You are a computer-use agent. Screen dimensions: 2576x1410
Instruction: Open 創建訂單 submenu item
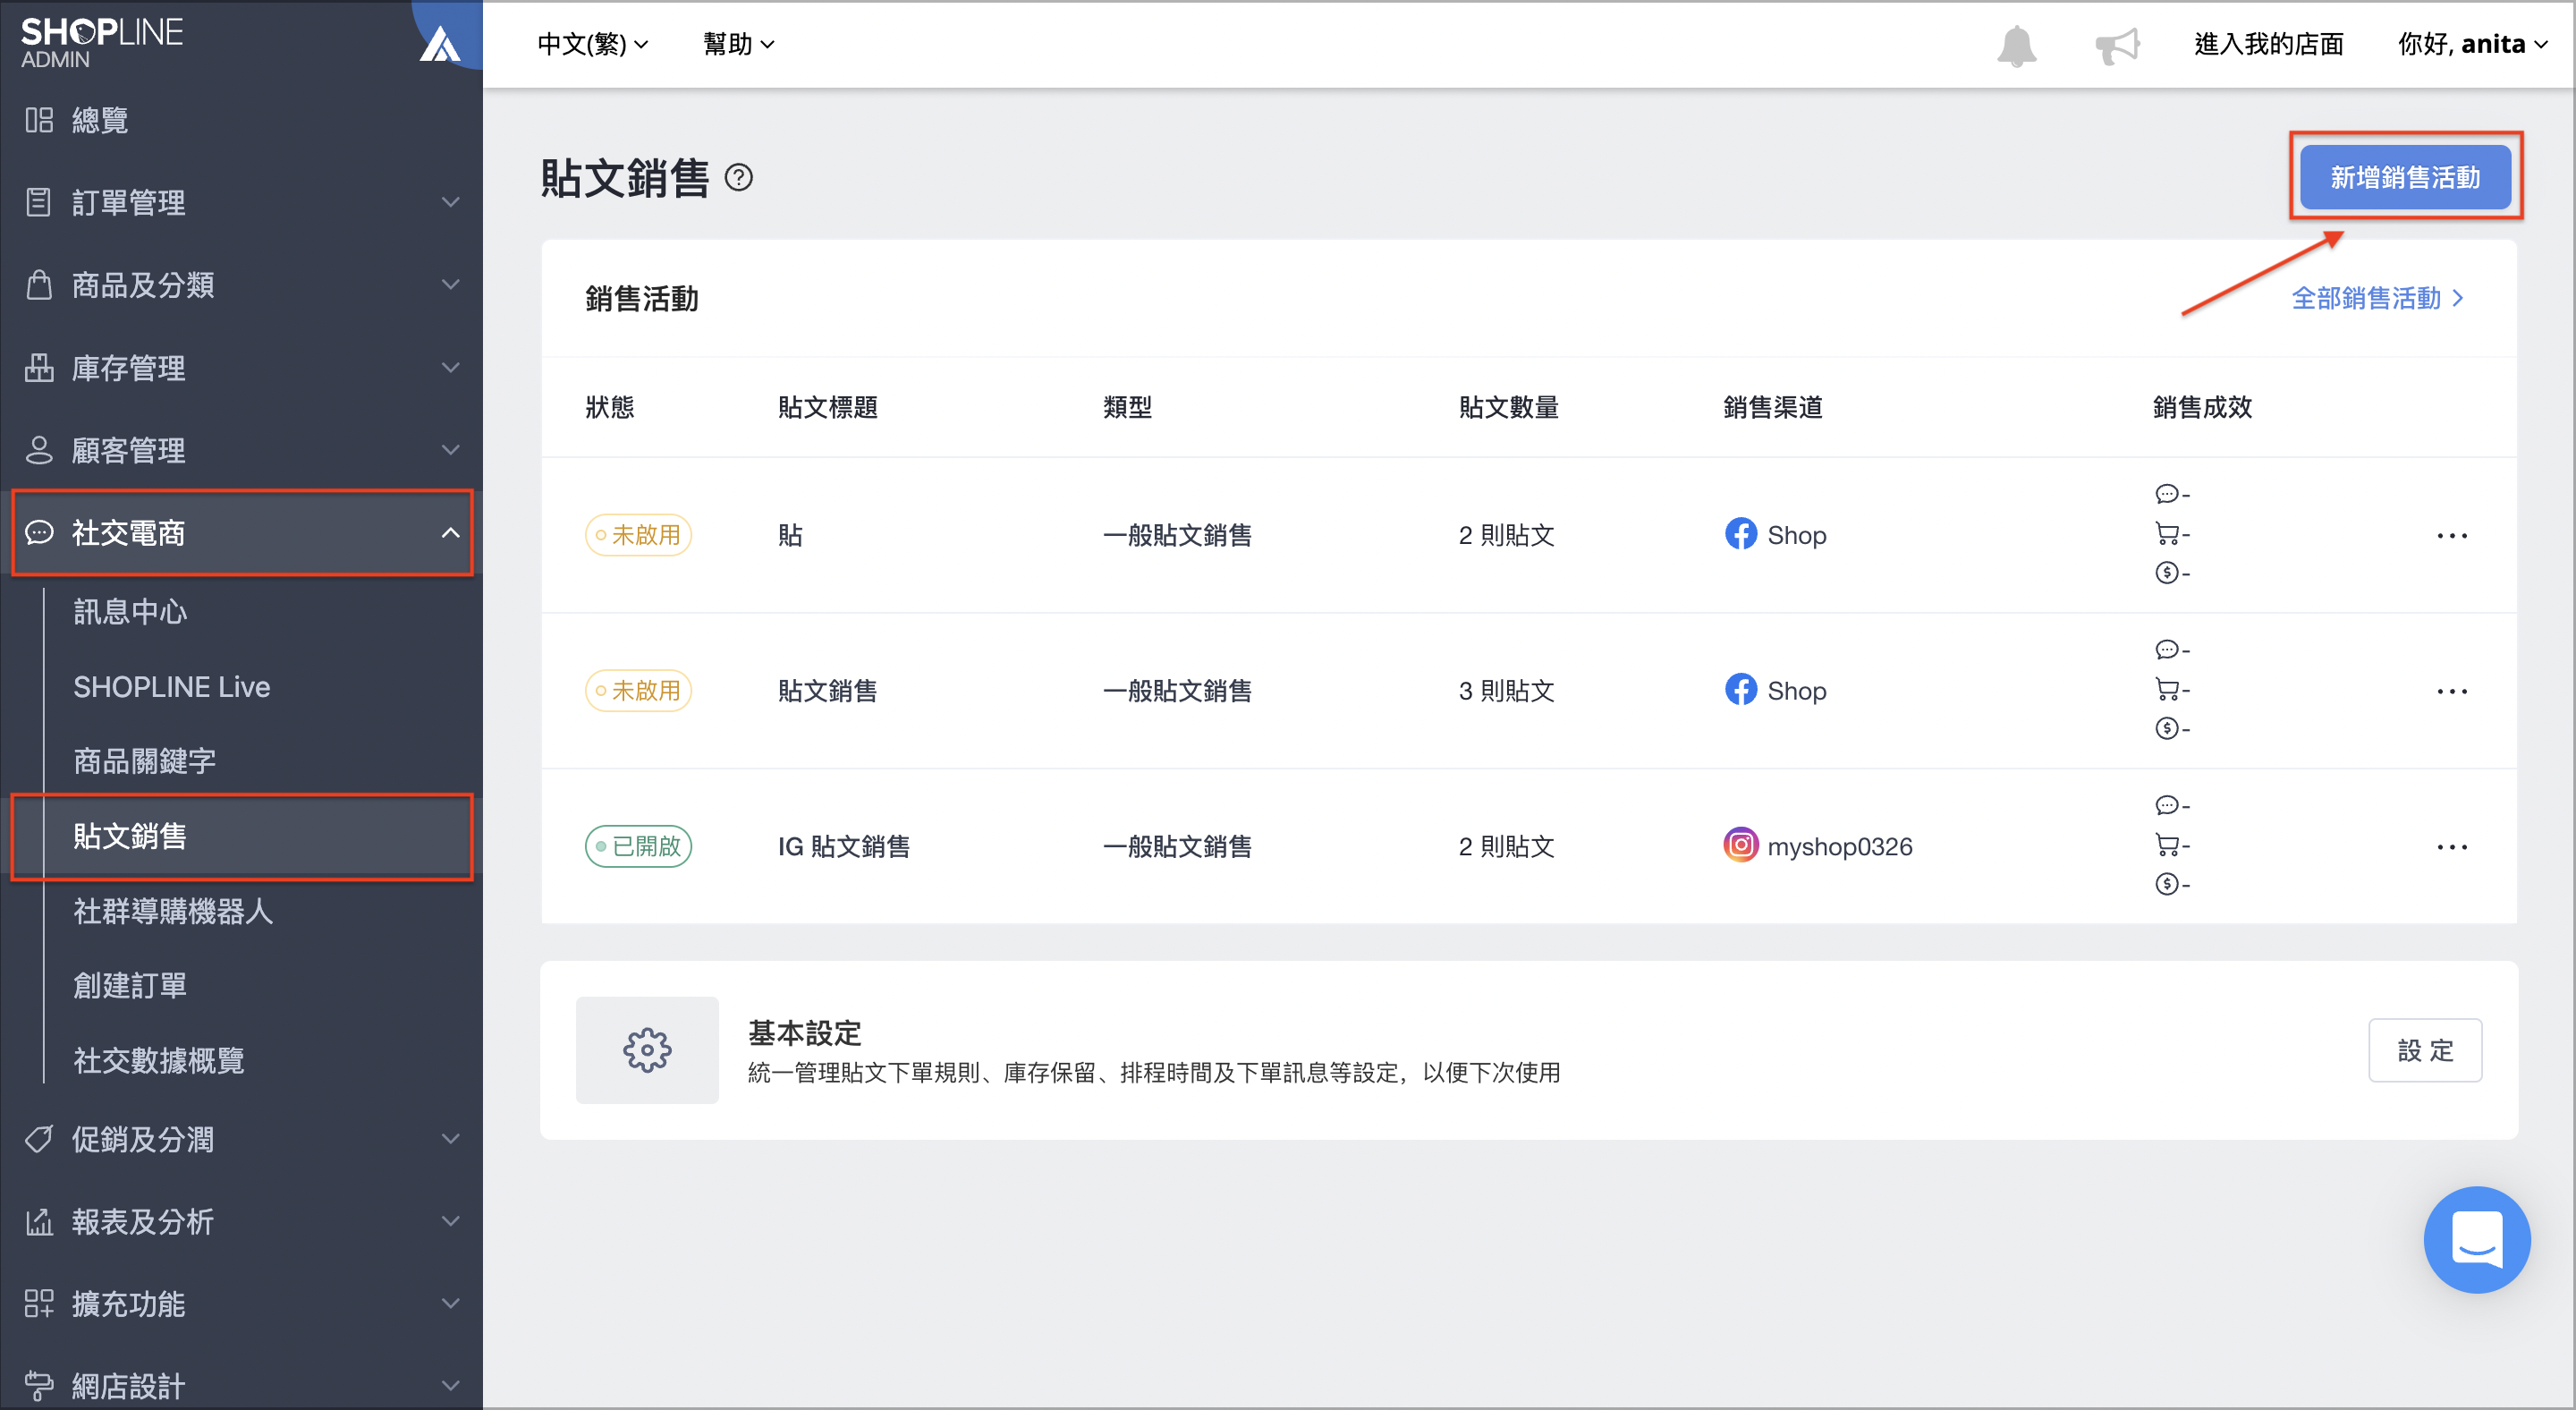[130, 986]
